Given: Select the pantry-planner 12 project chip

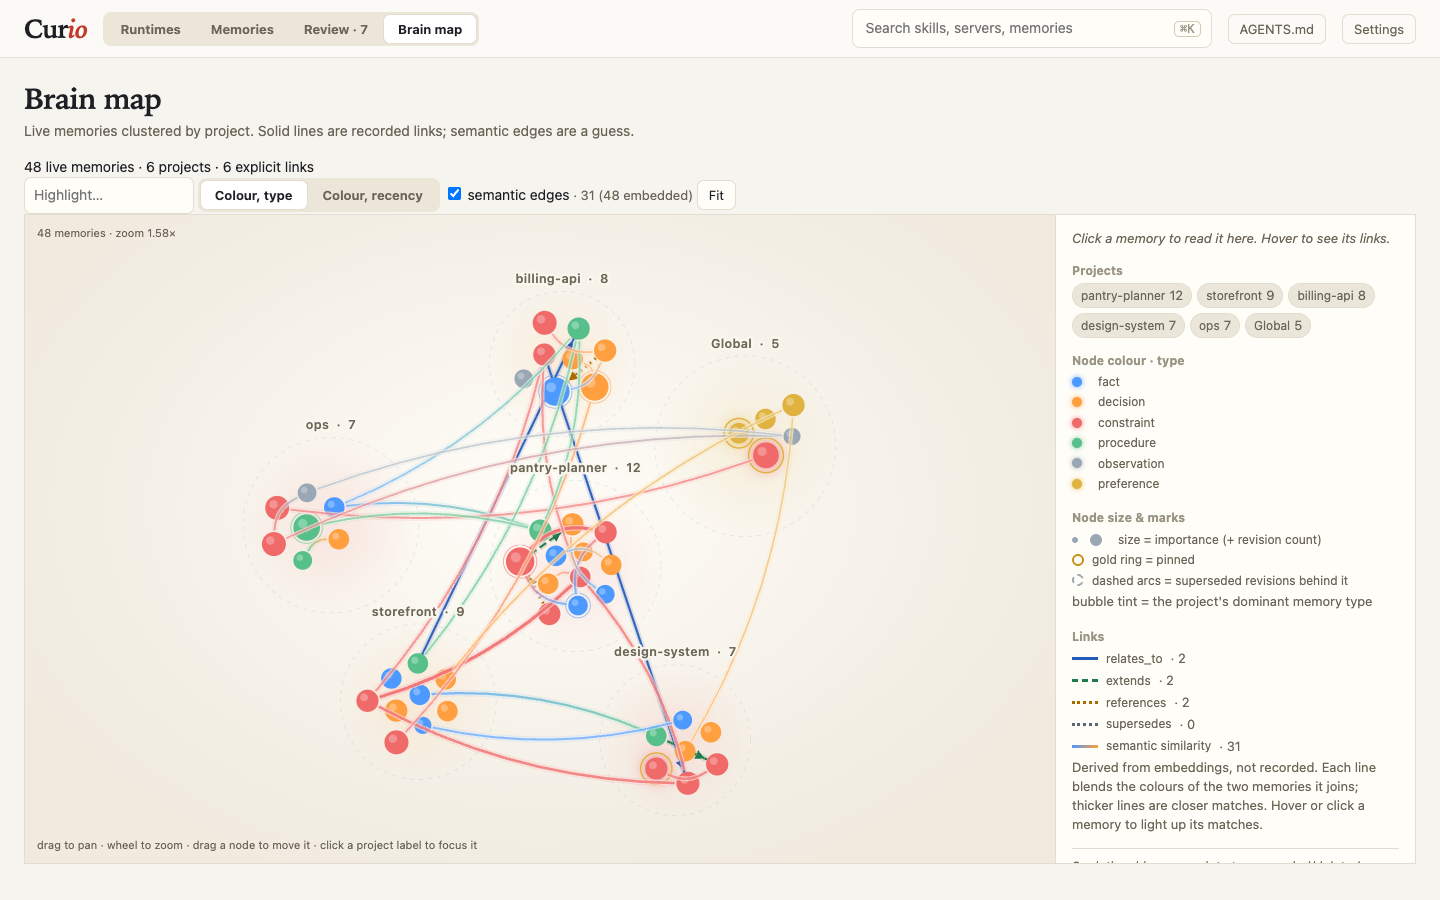Looking at the screenshot, I should 1132,296.
